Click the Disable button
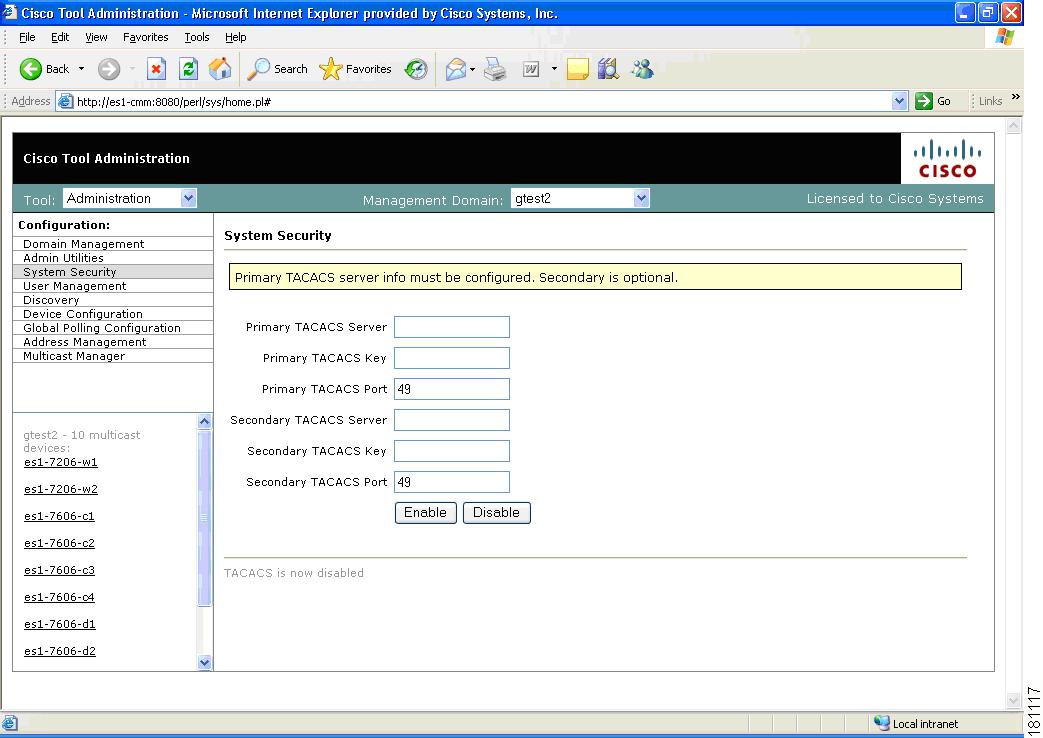This screenshot has height=738, width=1043. click(496, 512)
